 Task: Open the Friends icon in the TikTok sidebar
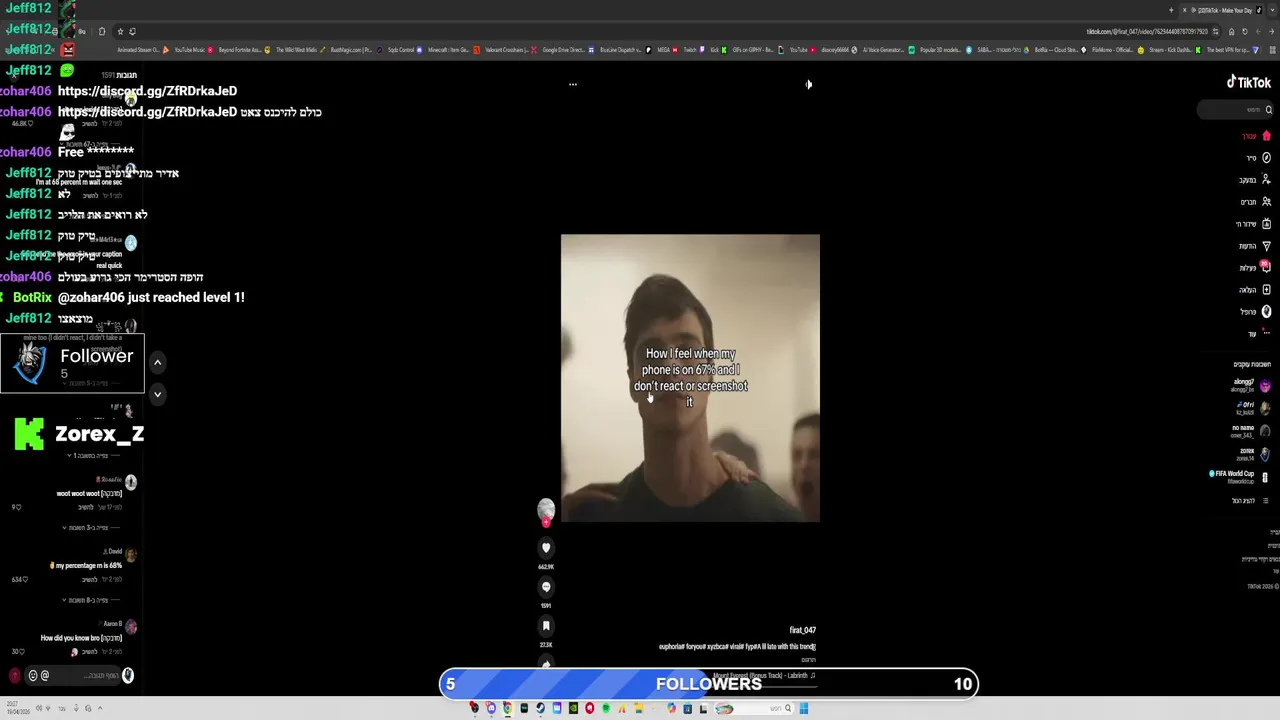[1266, 202]
